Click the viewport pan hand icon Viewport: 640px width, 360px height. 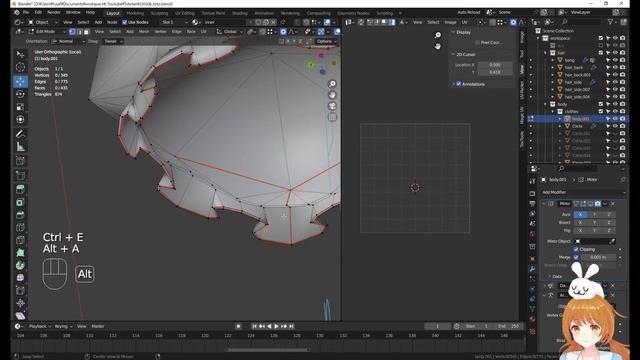pos(332,95)
